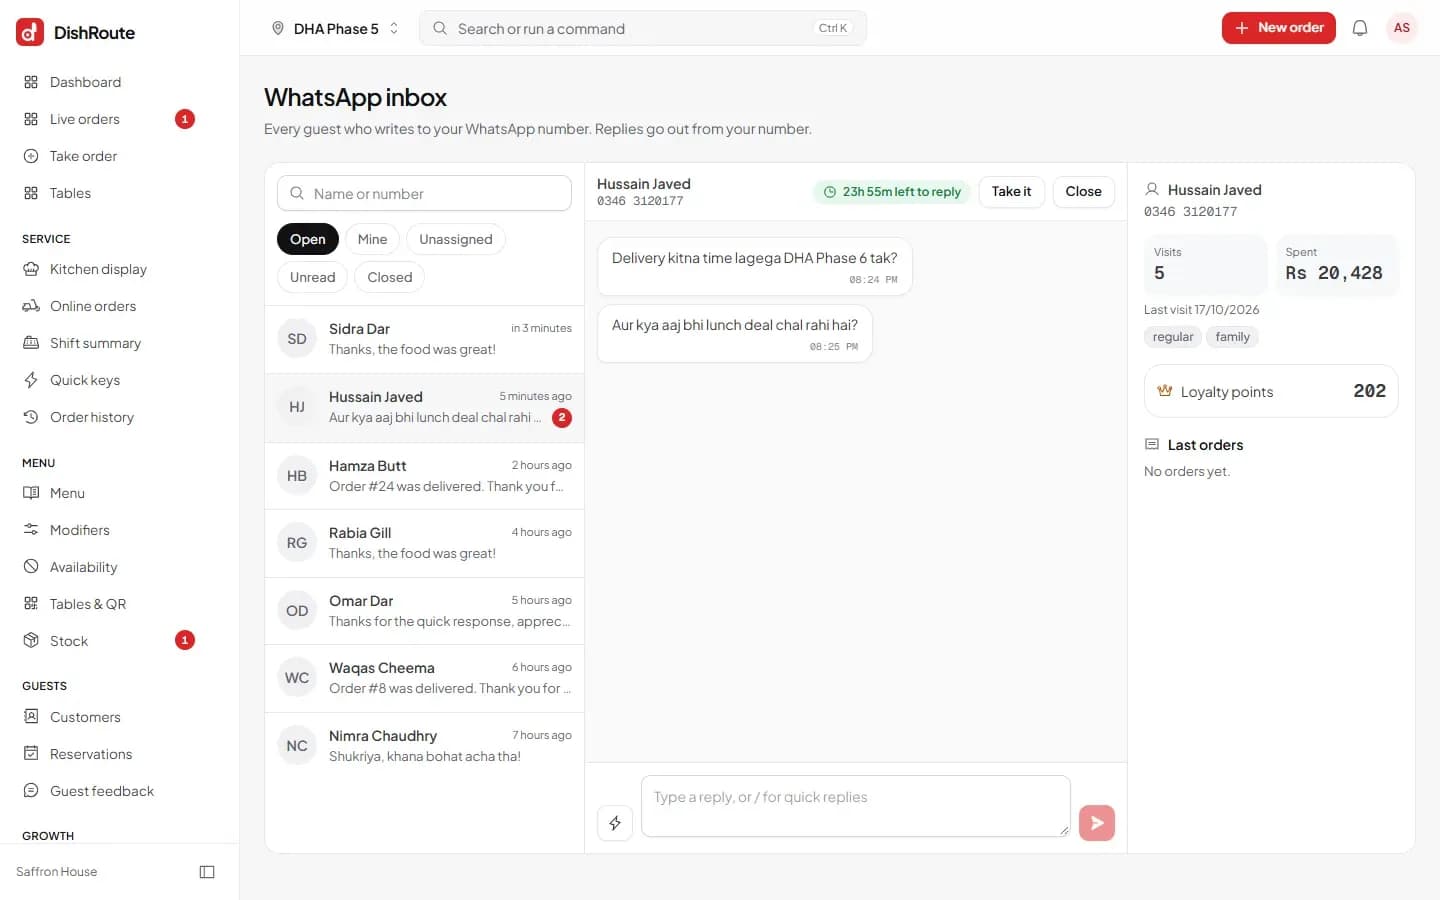Screen dimensions: 1440x900
Task: Open quick replies lightning icon
Action: [615, 823]
